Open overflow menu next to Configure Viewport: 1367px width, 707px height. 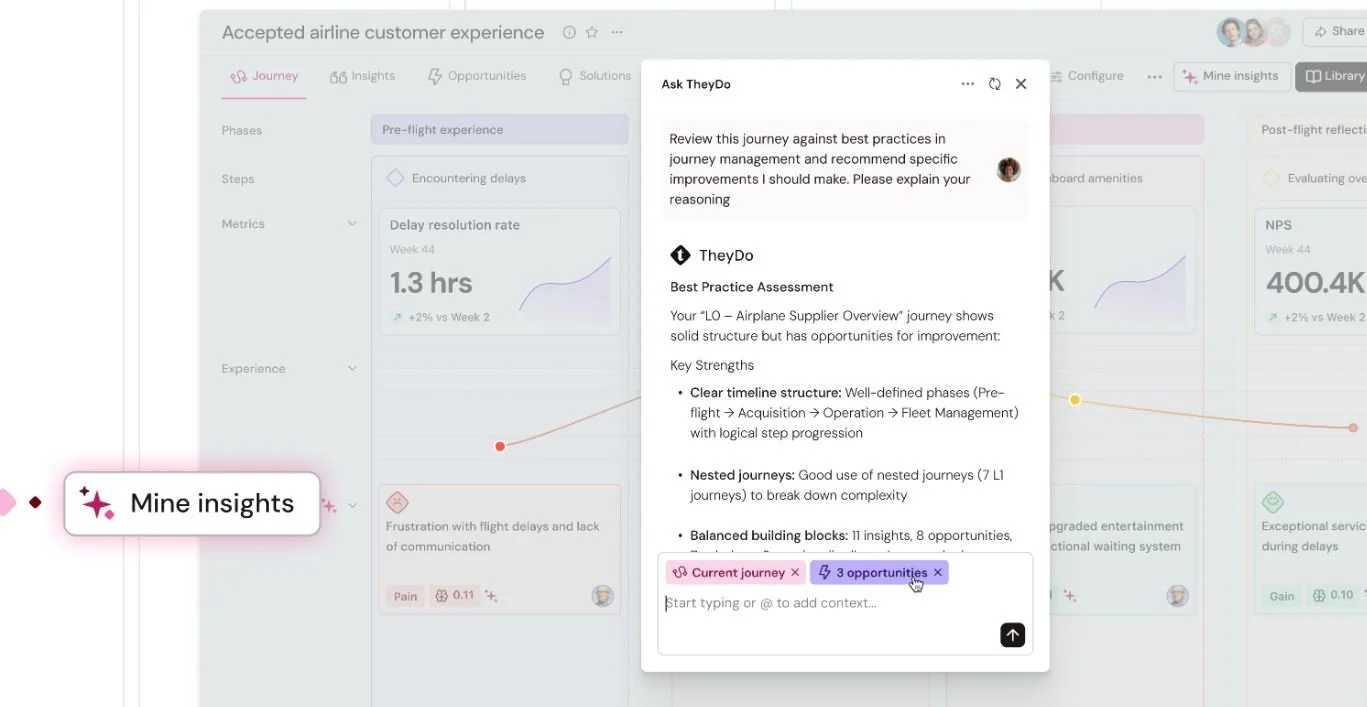(x=1155, y=76)
